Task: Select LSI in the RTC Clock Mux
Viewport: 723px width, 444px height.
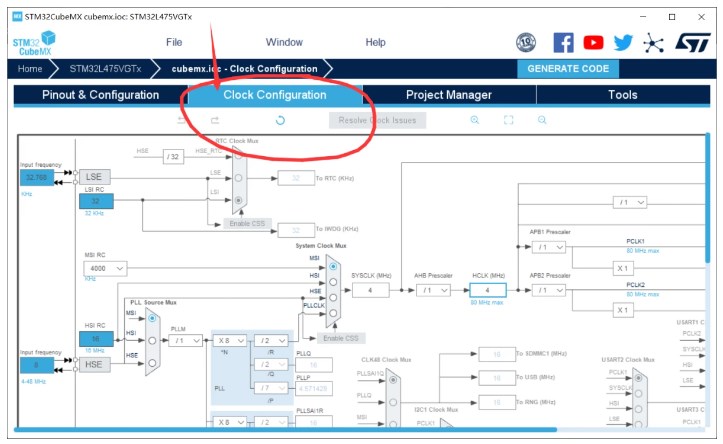Action: point(238,200)
